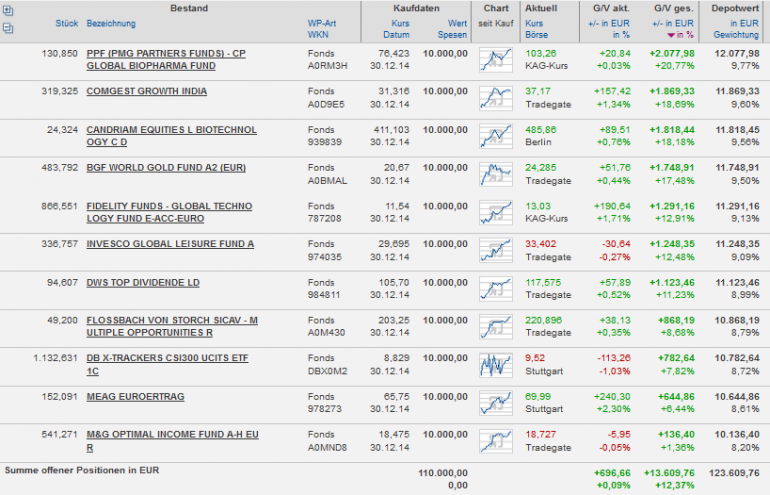Click daily loss -113,26 of CSI300 ETF
The width and height of the screenshot is (770, 495).
coord(614,358)
